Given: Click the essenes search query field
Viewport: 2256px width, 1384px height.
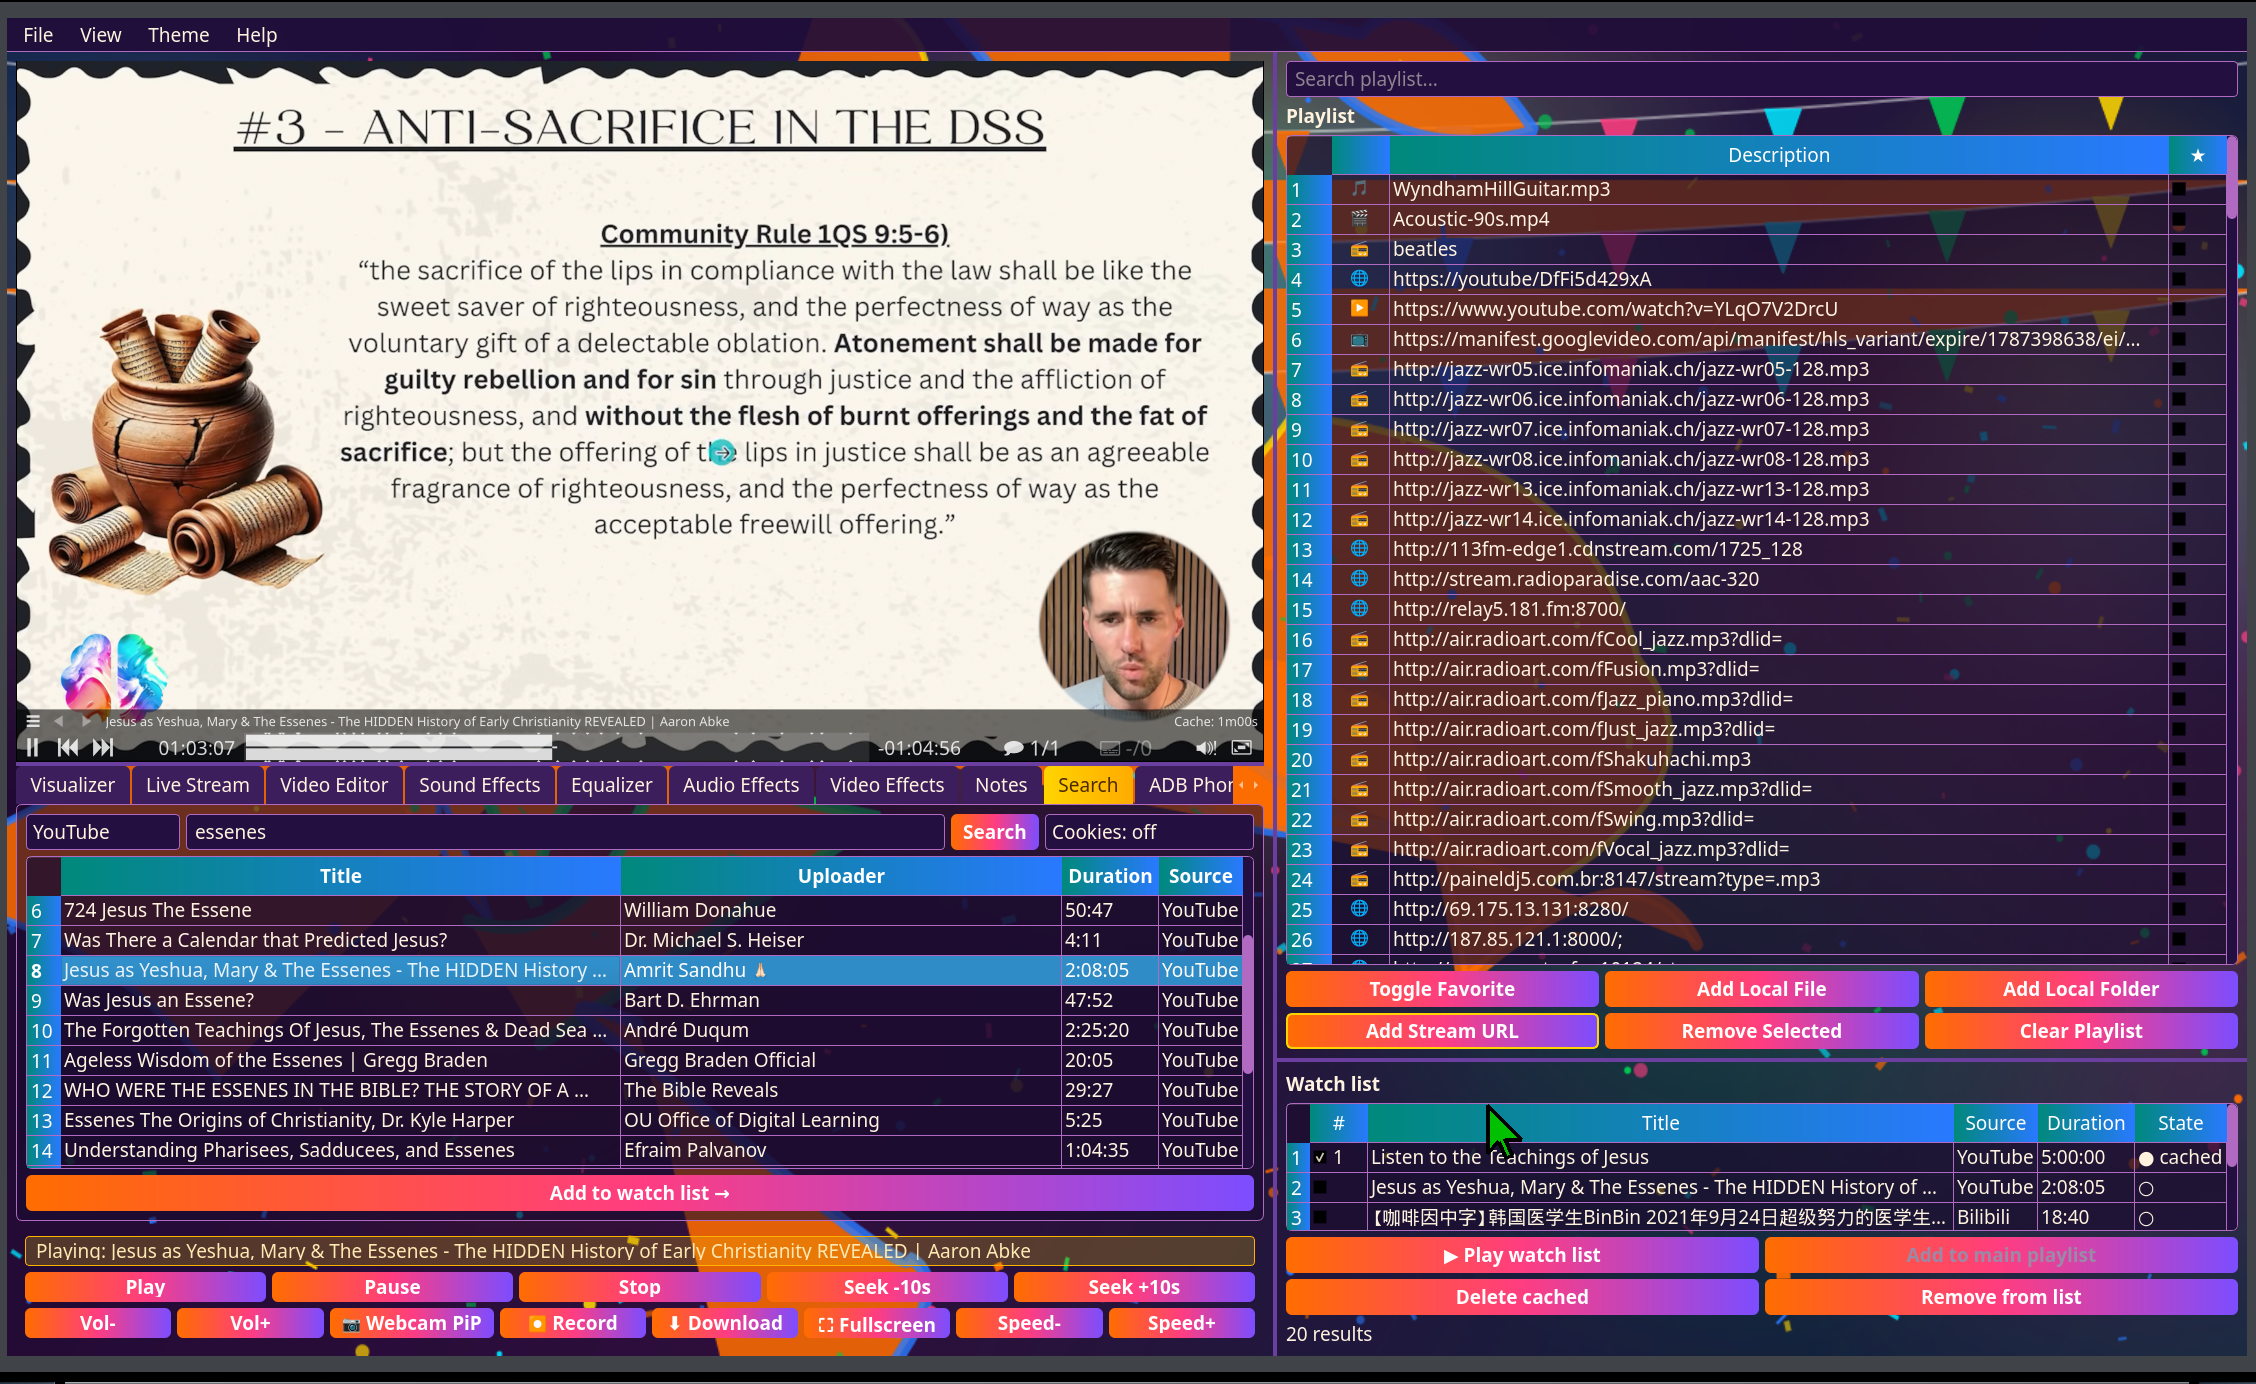Looking at the screenshot, I should [565, 832].
